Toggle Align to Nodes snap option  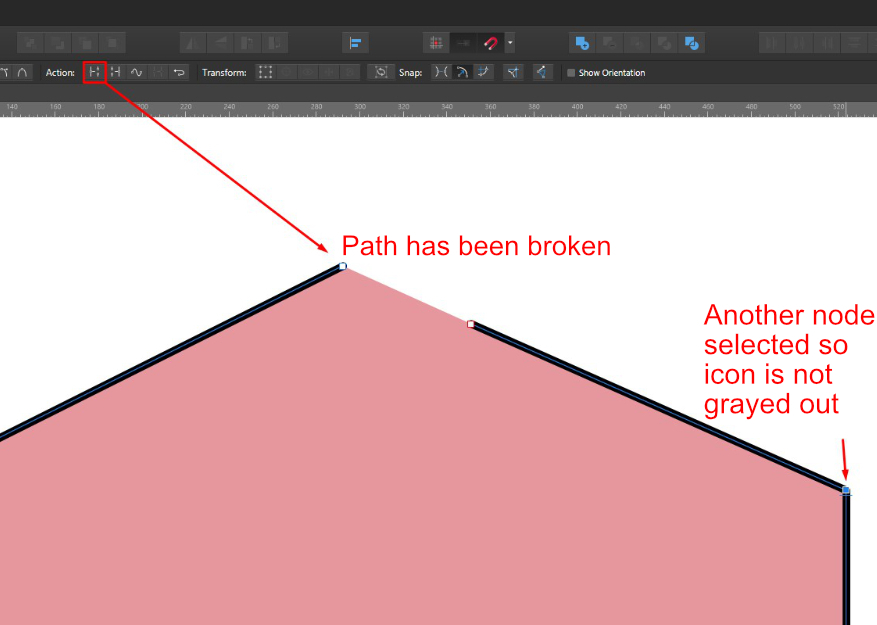pyautogui.click(x=441, y=72)
